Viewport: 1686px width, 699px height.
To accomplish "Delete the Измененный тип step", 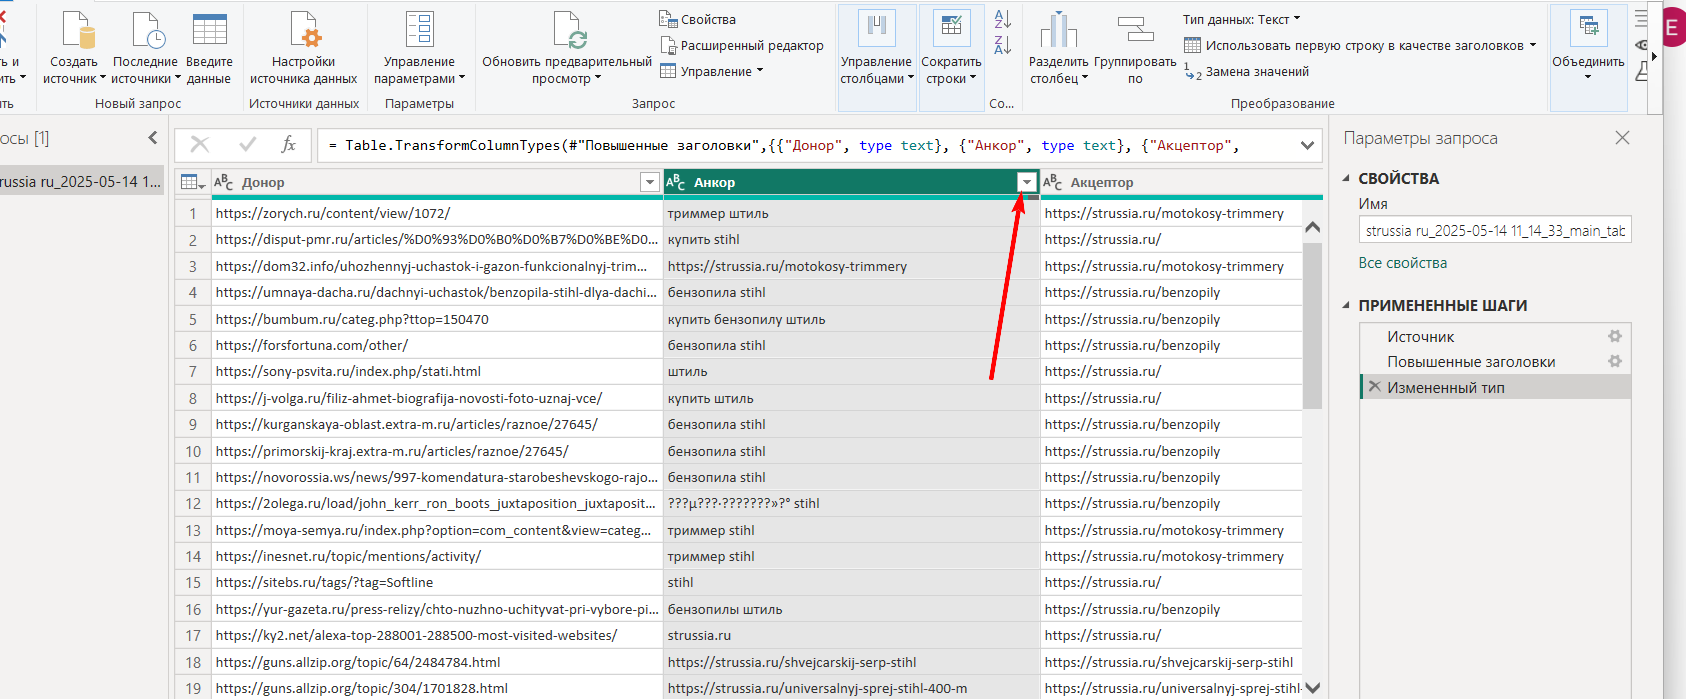I will [x=1375, y=387].
